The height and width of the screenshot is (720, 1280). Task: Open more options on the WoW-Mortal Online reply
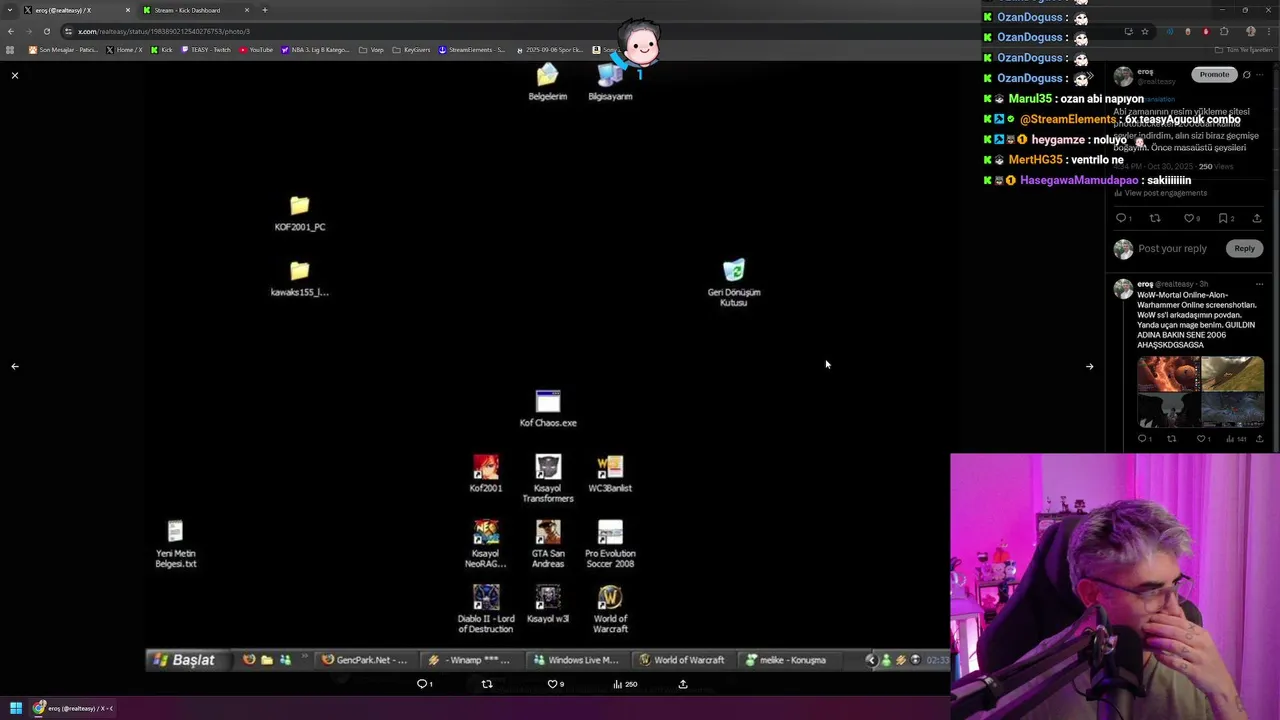tap(1259, 284)
